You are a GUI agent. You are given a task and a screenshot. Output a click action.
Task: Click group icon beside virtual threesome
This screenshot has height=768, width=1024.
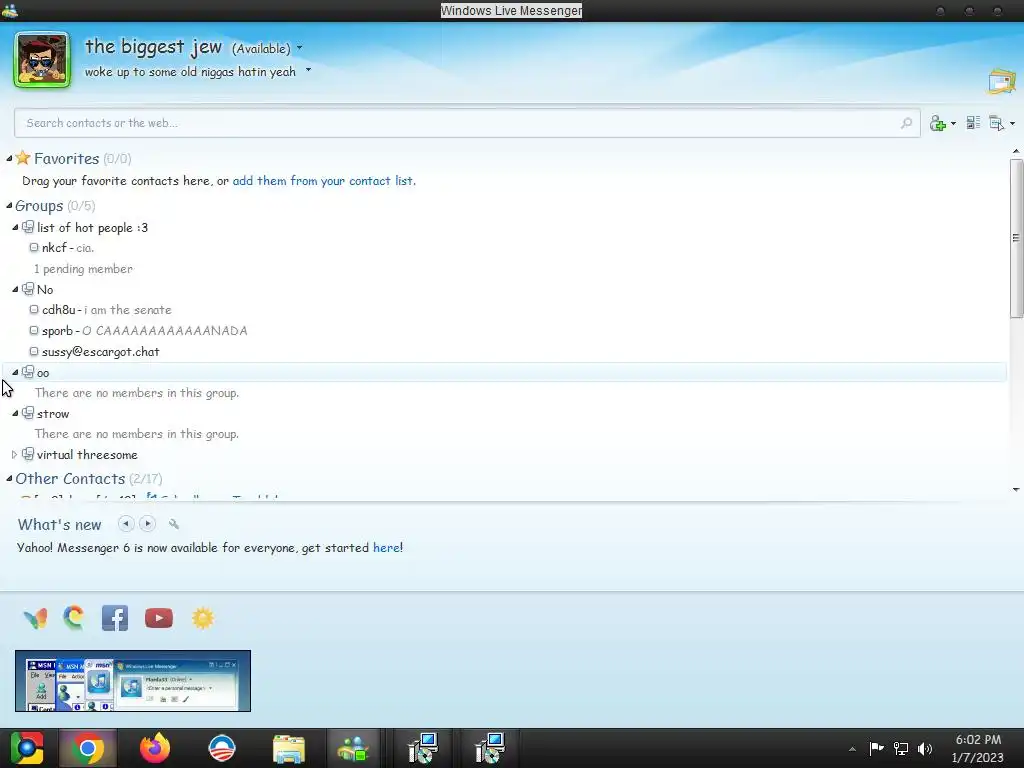[28, 454]
